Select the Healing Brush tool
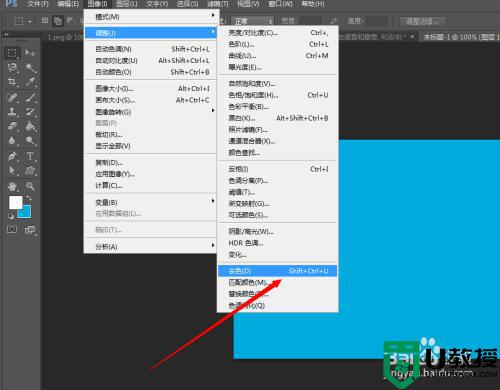Image resolution: width=500 pixels, height=390 pixels. coord(12,98)
